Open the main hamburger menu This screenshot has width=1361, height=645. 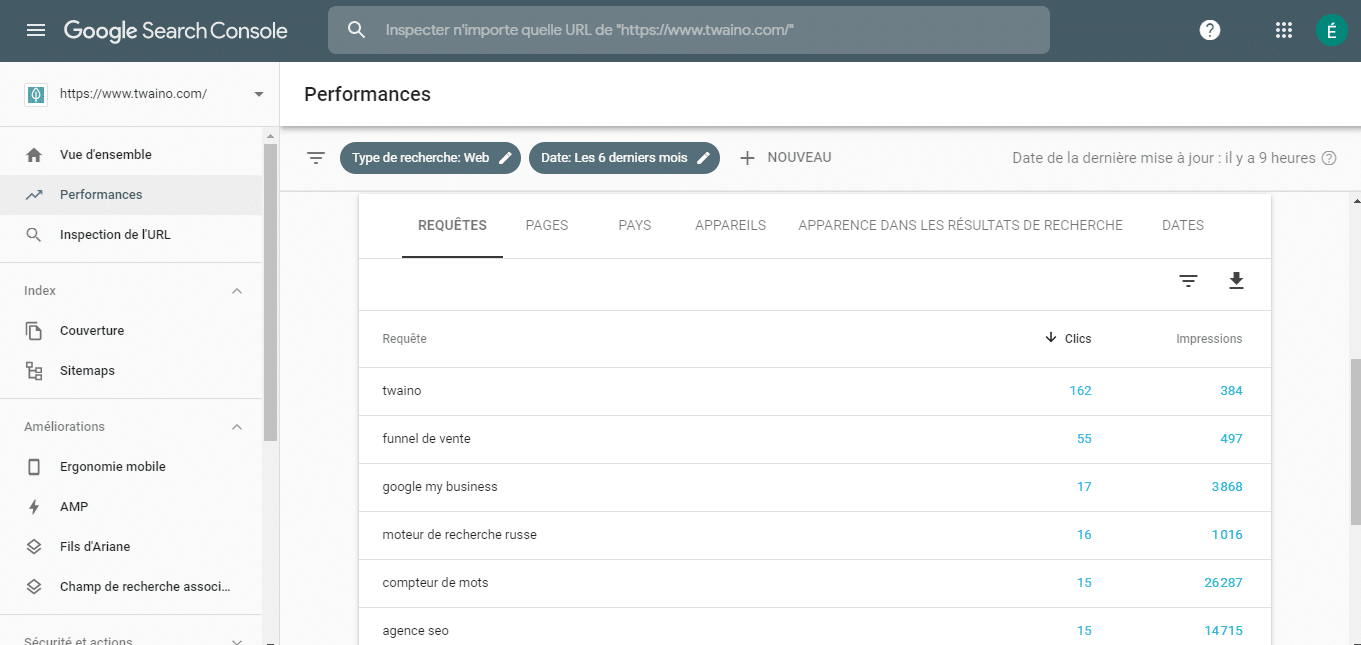[x=36, y=30]
